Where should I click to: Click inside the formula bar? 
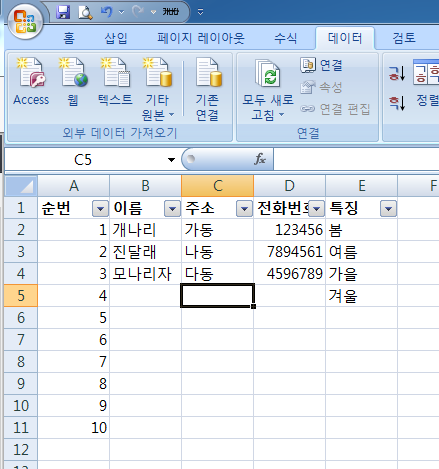pos(356,160)
